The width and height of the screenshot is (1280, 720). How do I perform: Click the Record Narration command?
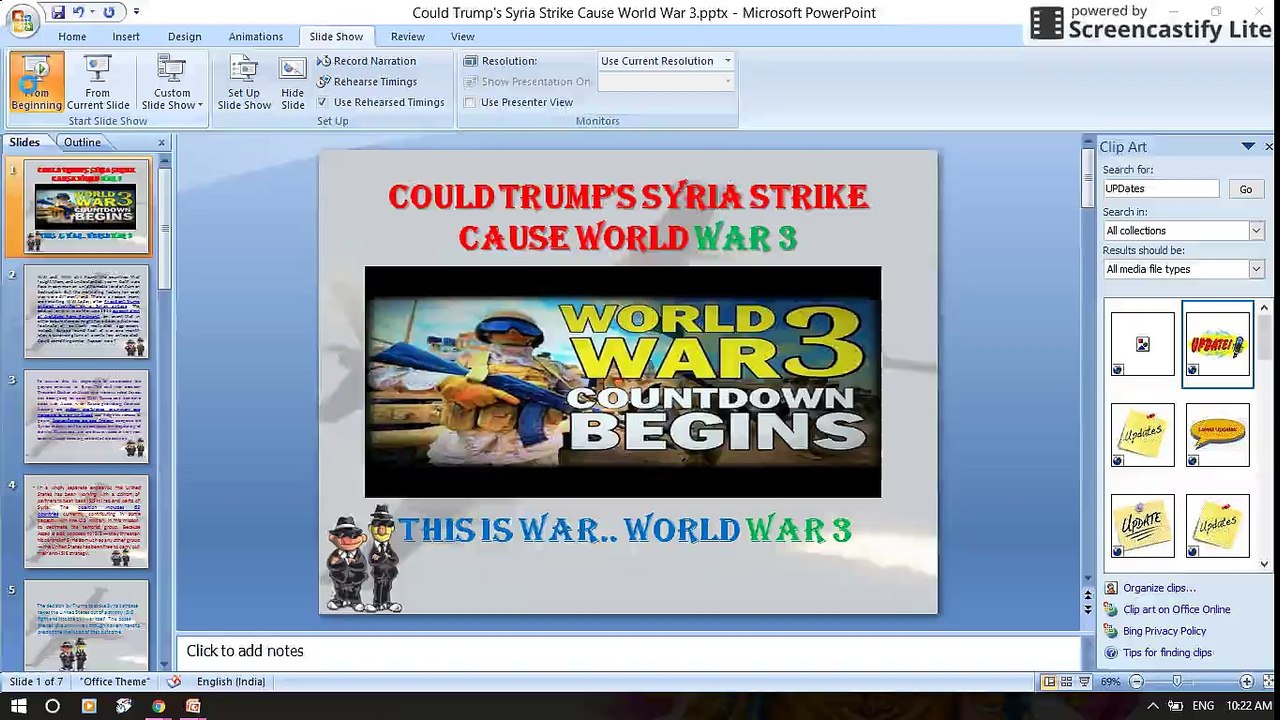(x=366, y=61)
